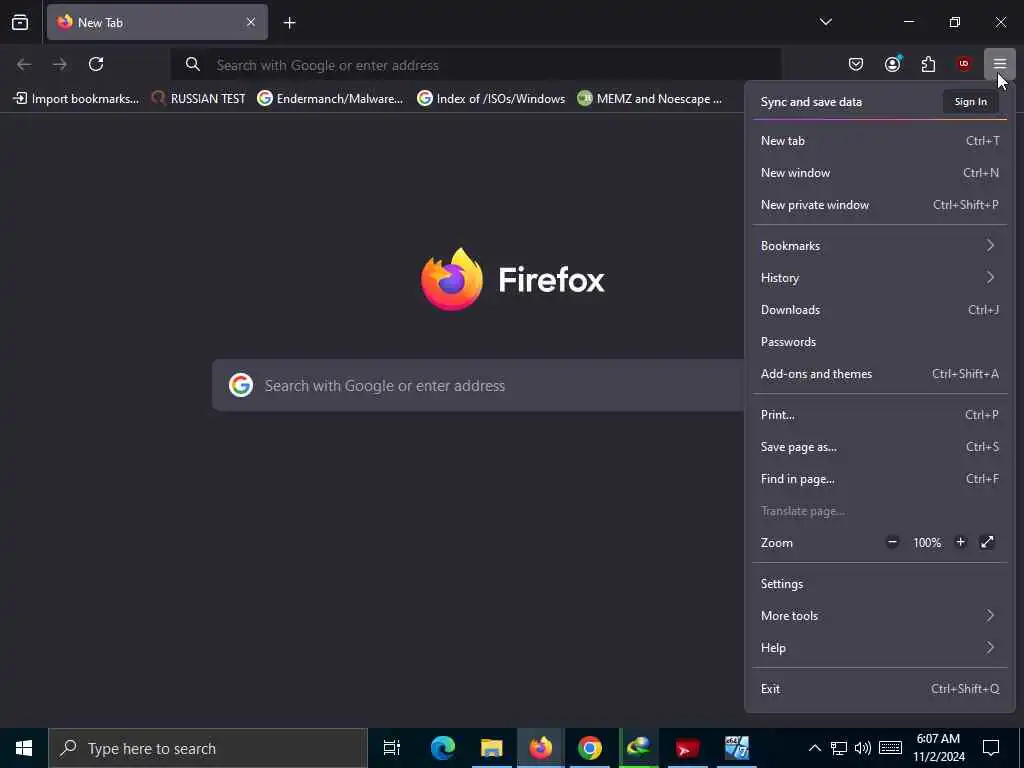
Task: Open the Firefox View icon
Action: 20,22
